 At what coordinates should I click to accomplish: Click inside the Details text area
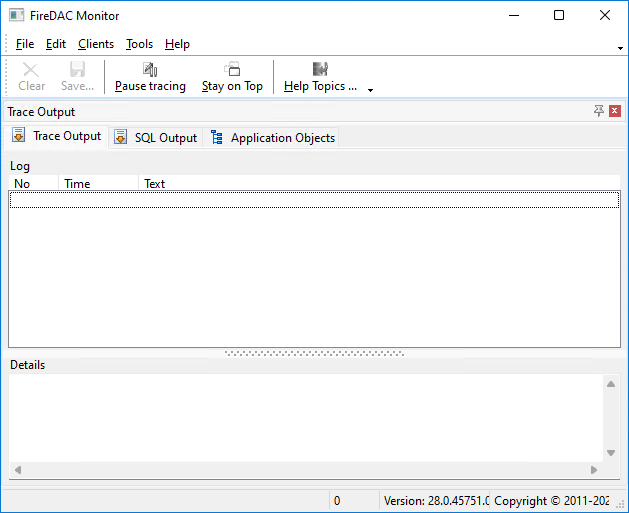tap(306, 418)
